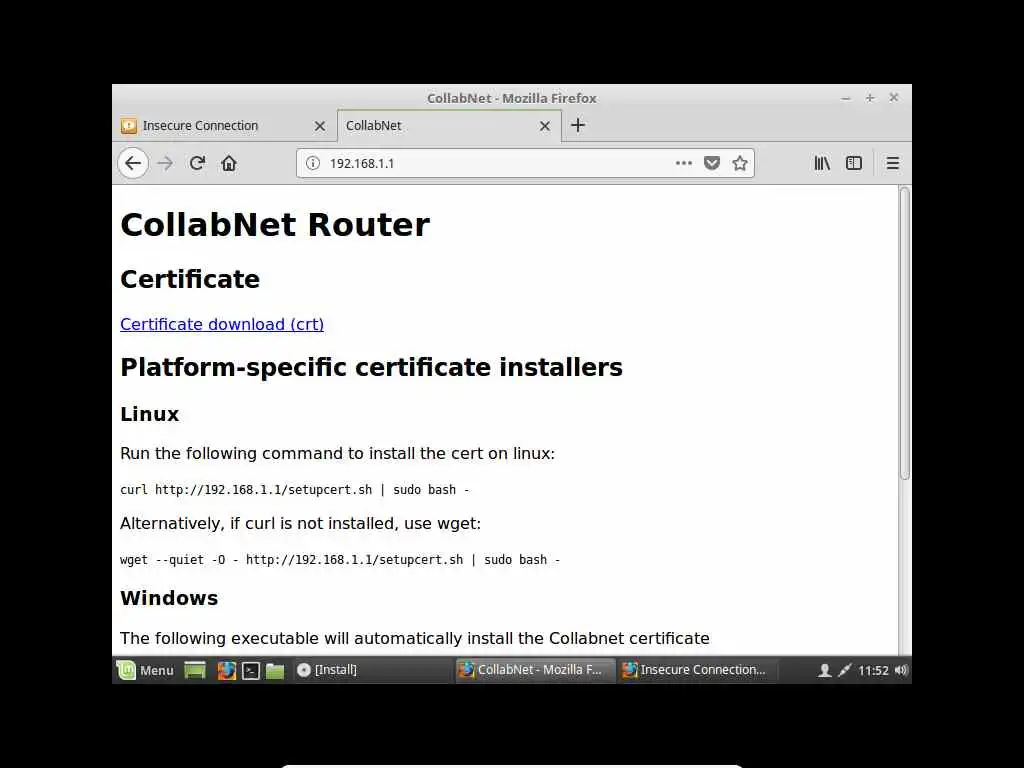Open the Linux Mint Menu

click(x=145, y=670)
